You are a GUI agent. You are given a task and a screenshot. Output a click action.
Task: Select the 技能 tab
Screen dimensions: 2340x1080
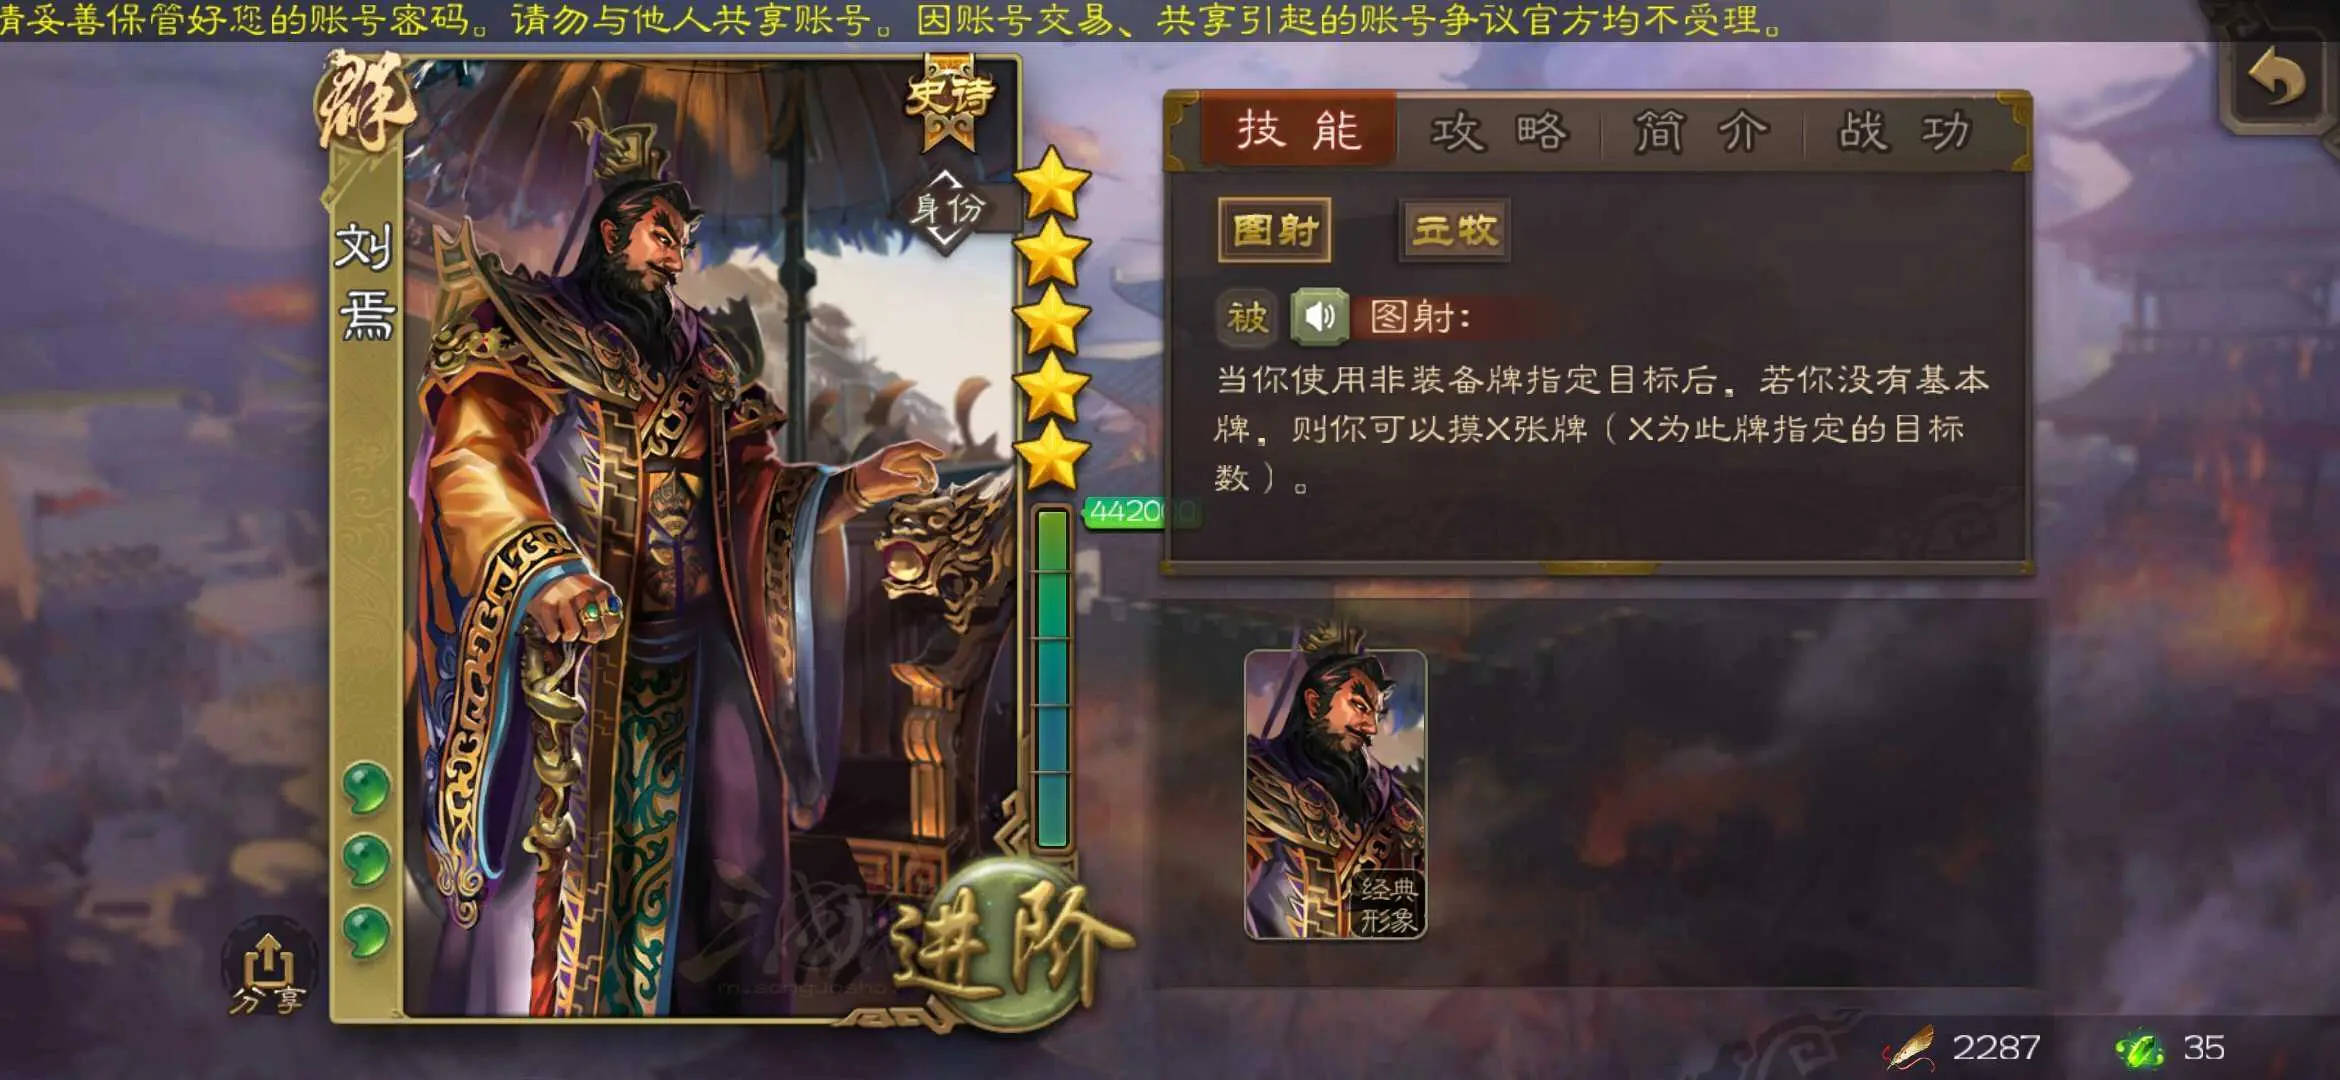click(1298, 130)
